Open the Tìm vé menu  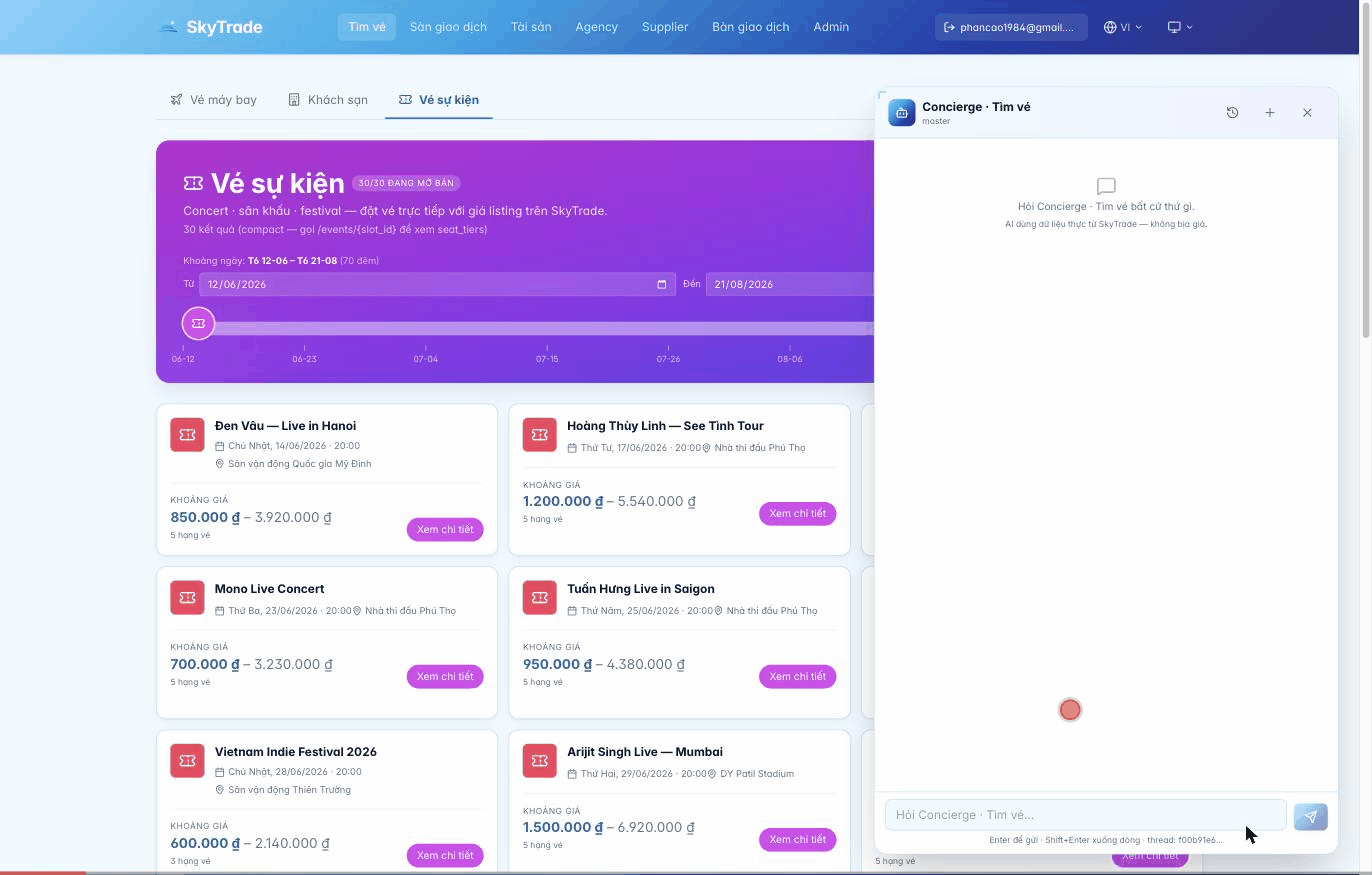click(x=367, y=27)
